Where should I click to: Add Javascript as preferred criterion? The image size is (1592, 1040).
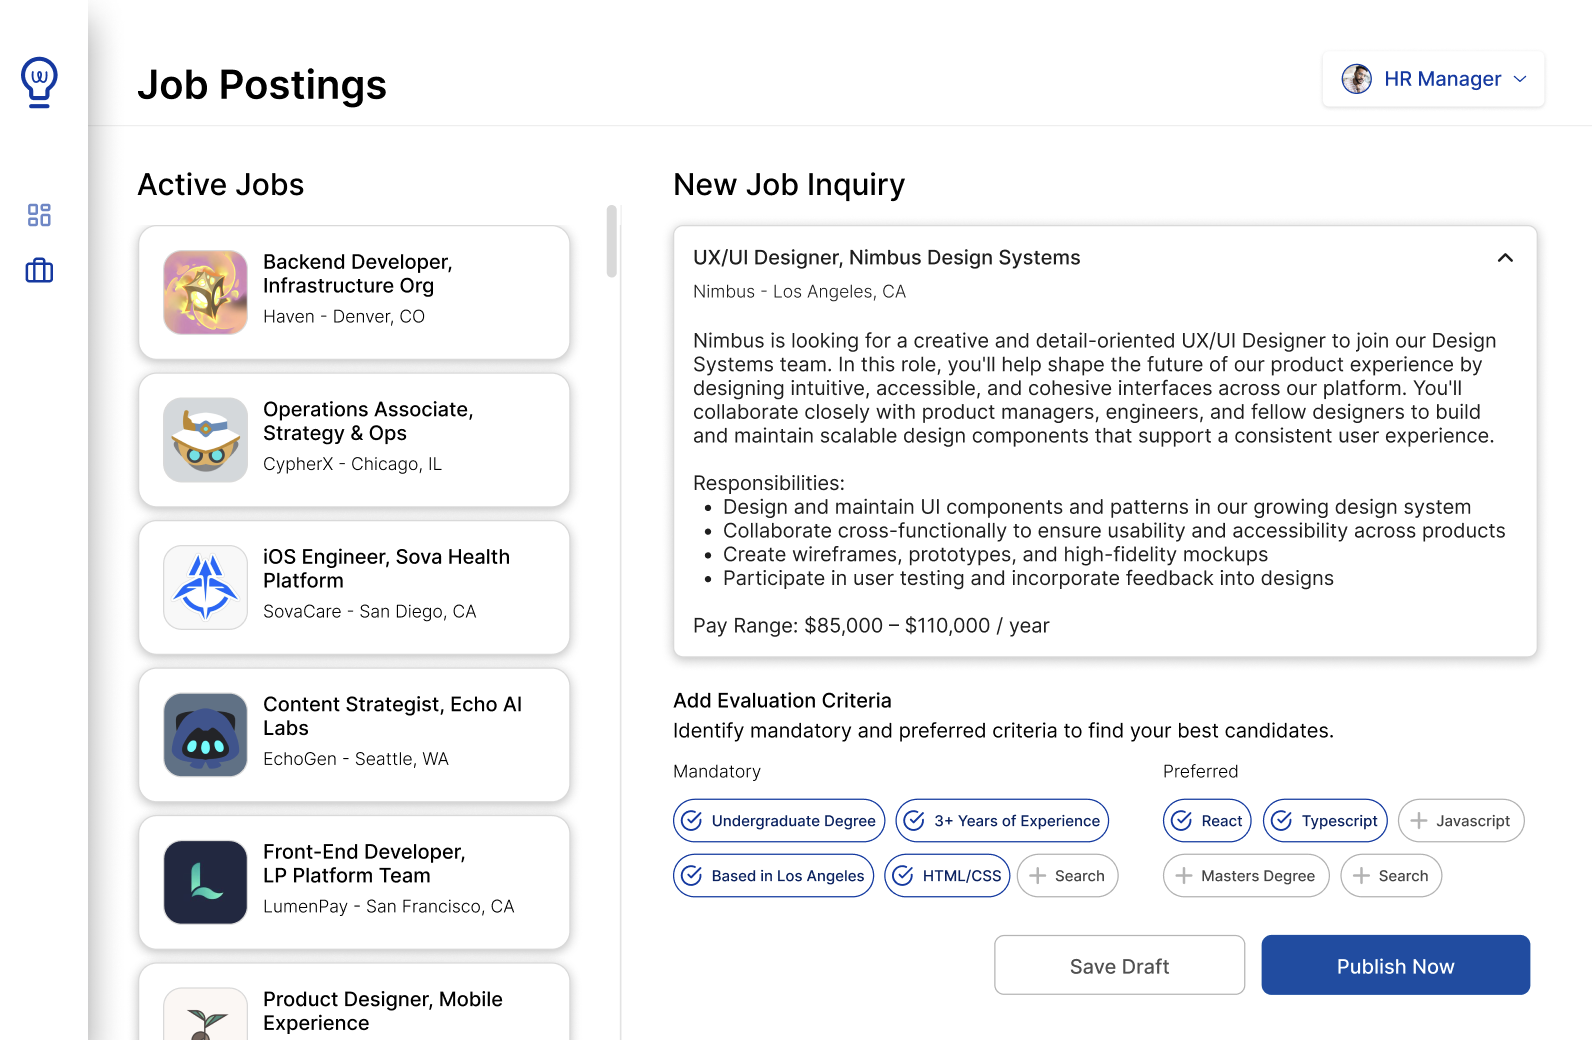[x=1460, y=821]
